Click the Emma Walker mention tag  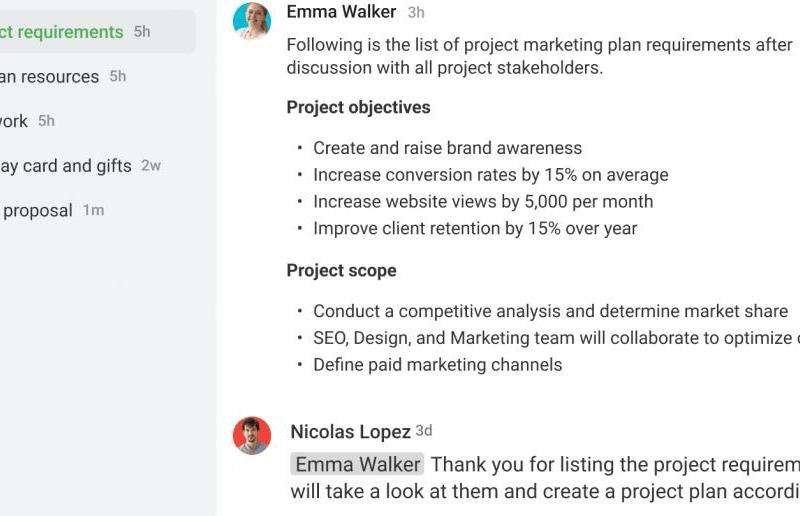click(x=357, y=464)
